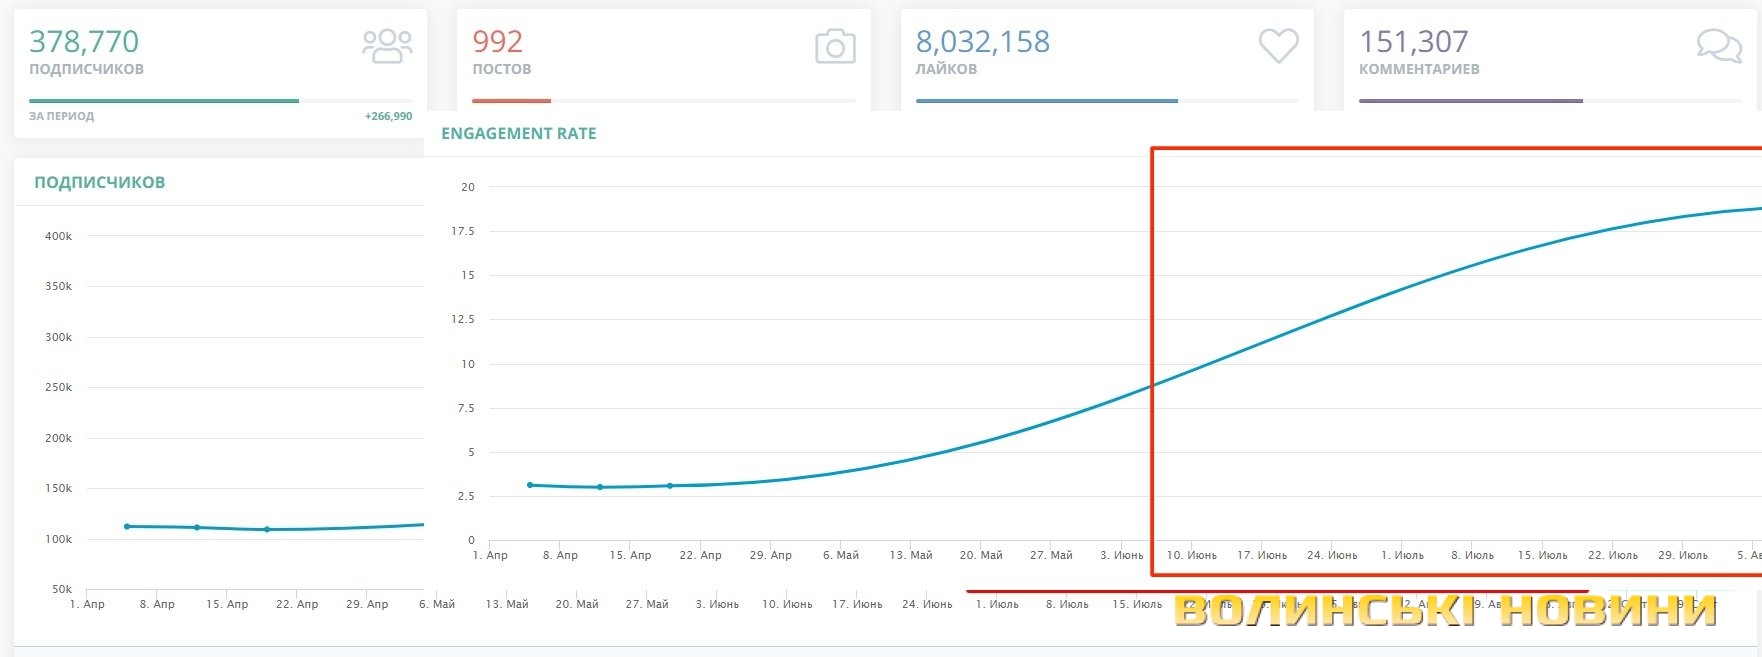Select the Подписчиков chart heading
This screenshot has width=1762, height=657.
pos(99,183)
